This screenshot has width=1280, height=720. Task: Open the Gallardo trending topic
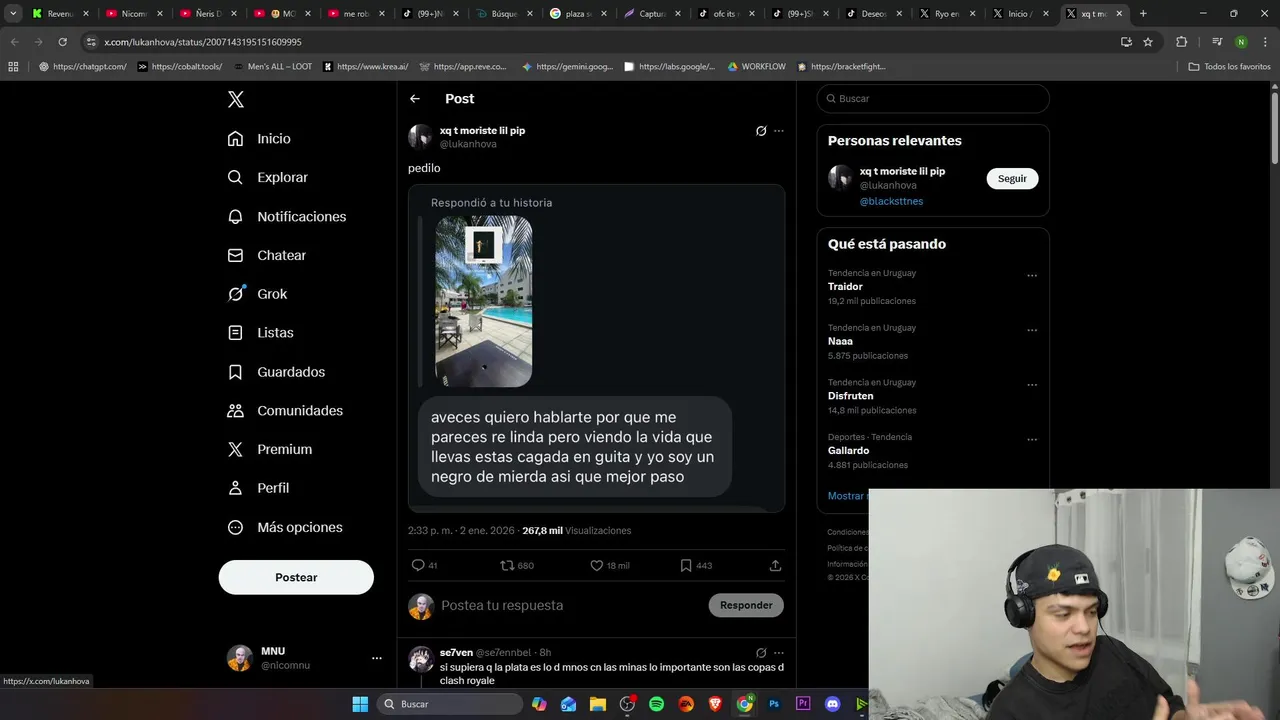(848, 451)
